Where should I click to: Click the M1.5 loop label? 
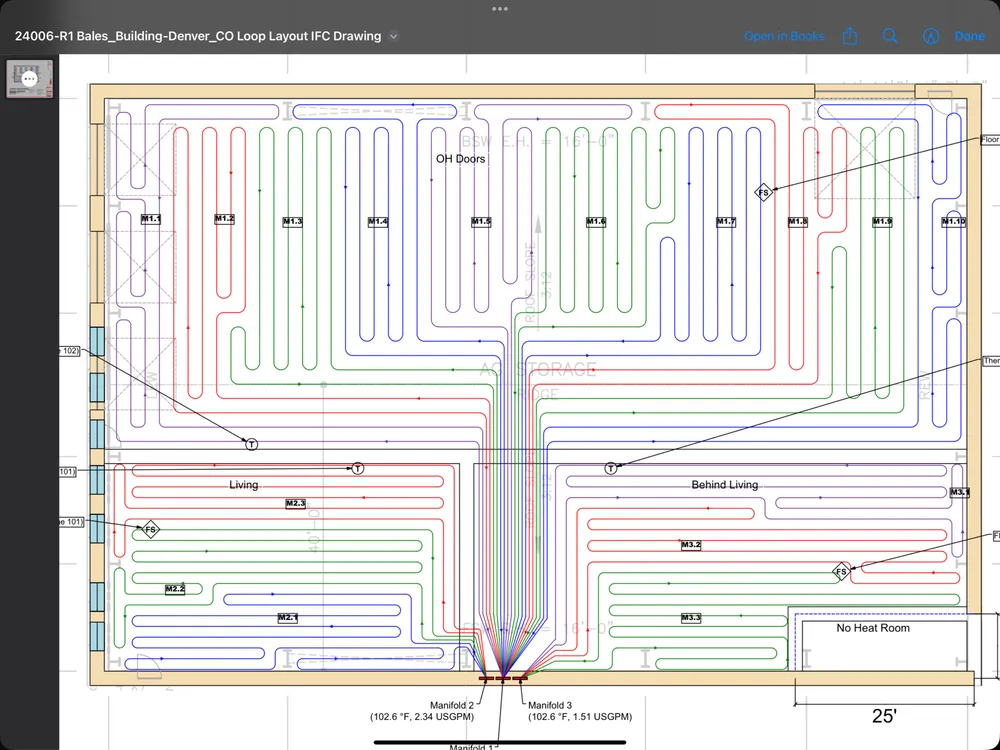coord(481,221)
